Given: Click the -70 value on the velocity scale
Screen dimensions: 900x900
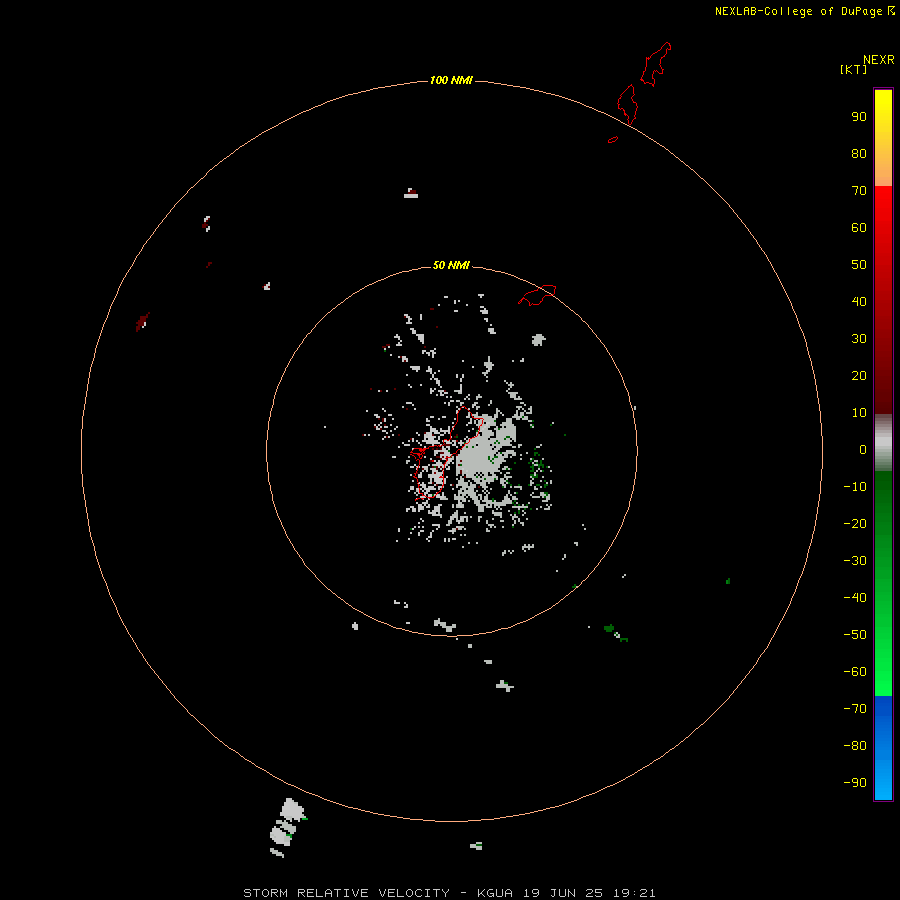Looking at the screenshot, I should tap(855, 708).
